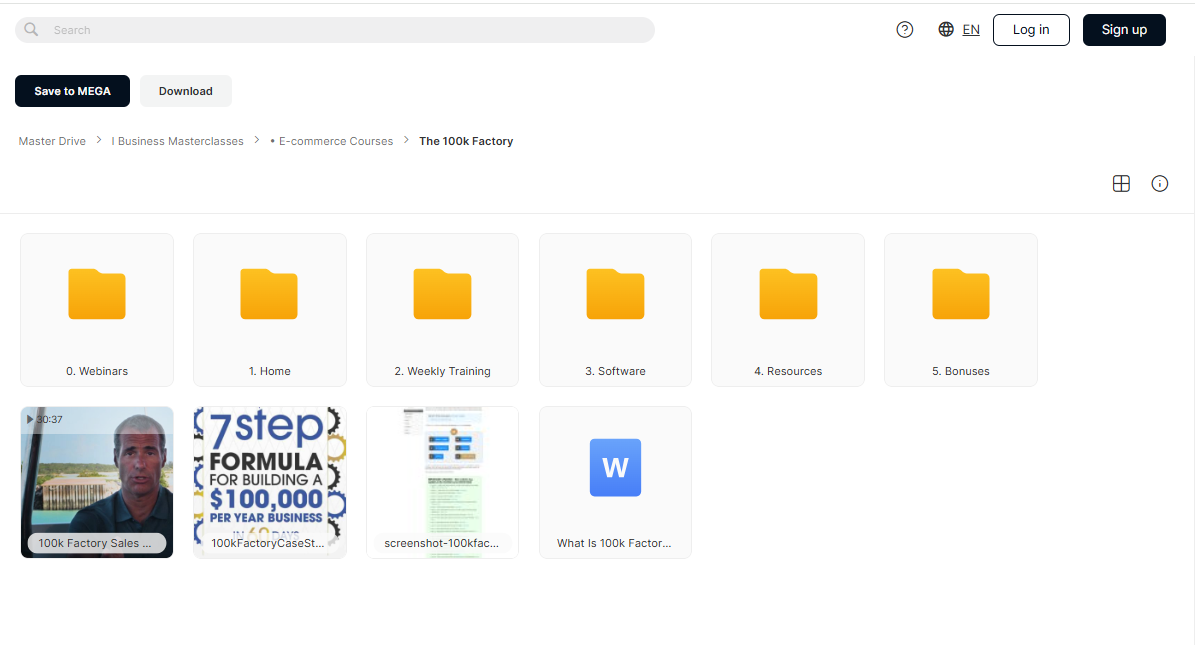
Task: Open the 100kFactoryCaseSt image thumbnail
Action: coord(270,482)
